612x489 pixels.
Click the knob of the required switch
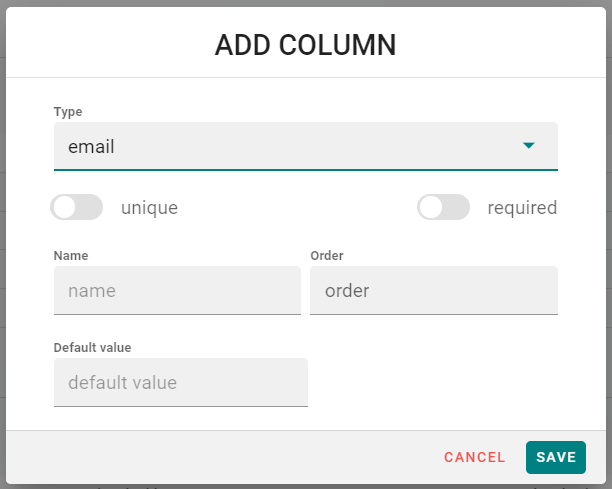[x=432, y=208]
